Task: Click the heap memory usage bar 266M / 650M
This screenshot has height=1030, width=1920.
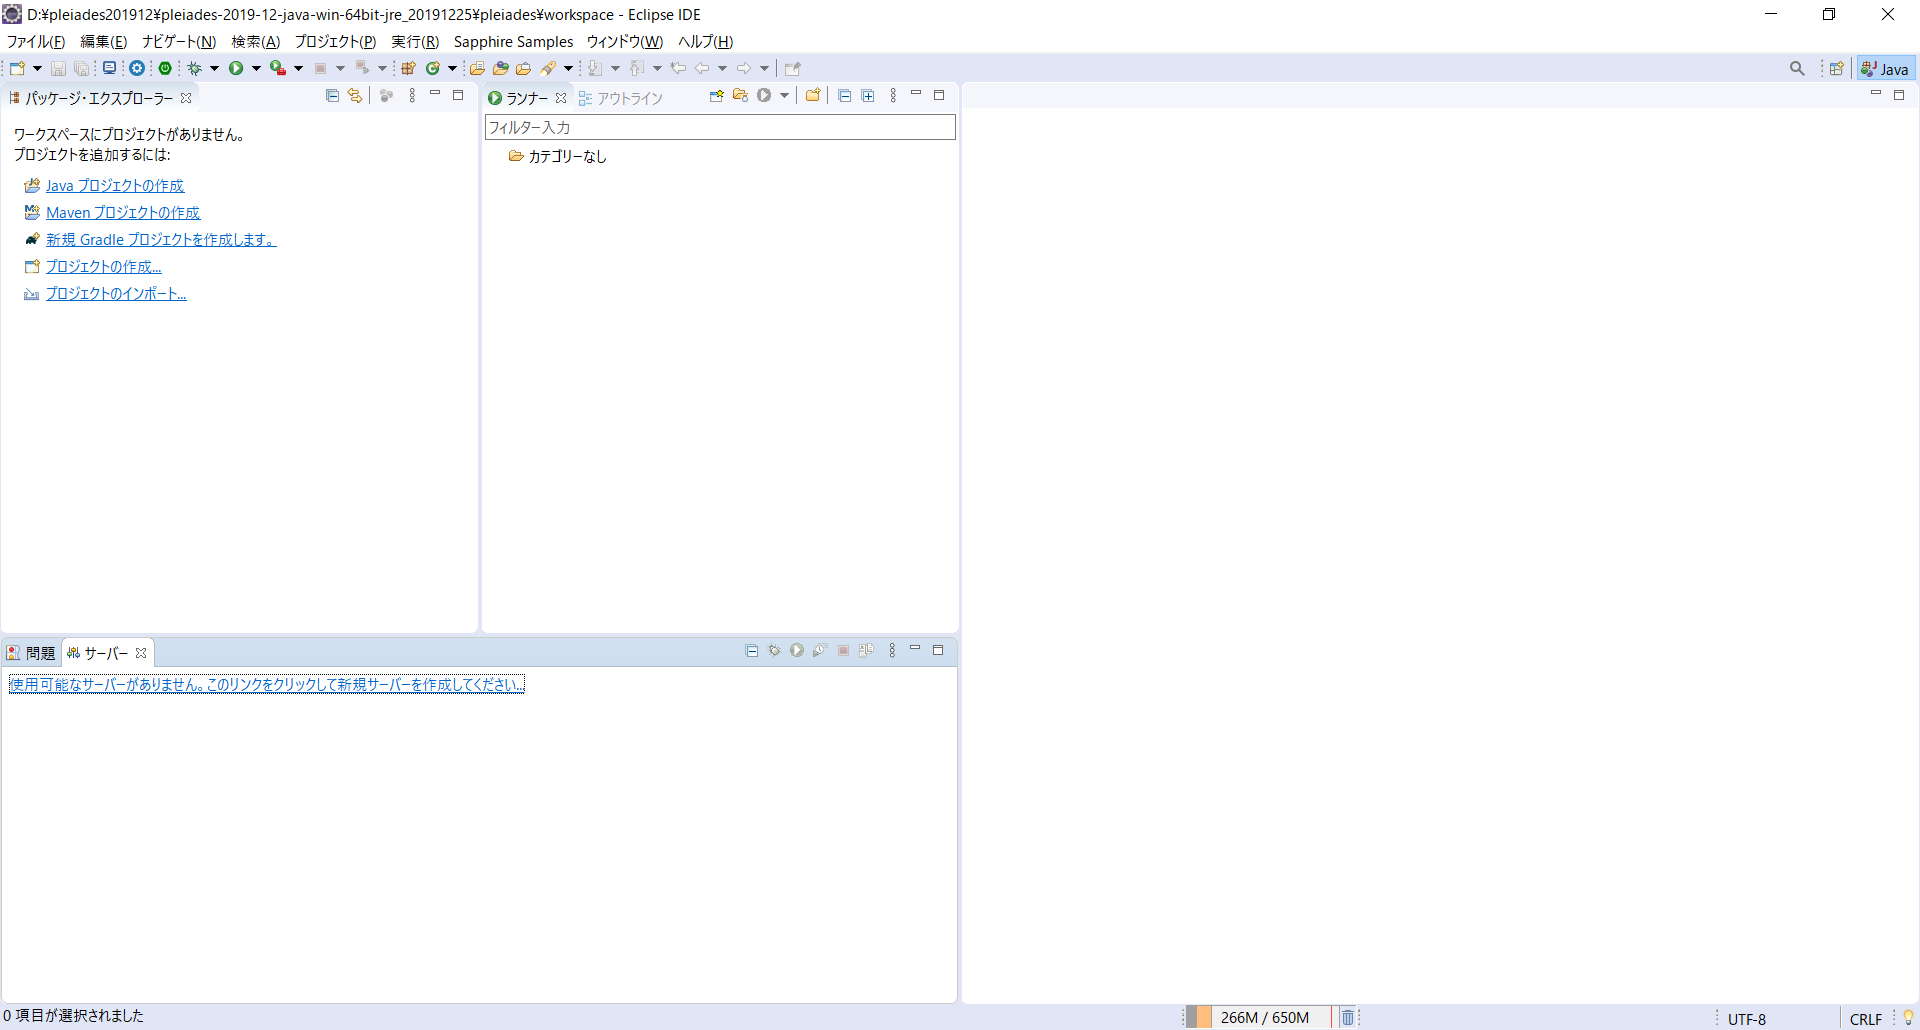Action: pyautogui.click(x=1258, y=1018)
